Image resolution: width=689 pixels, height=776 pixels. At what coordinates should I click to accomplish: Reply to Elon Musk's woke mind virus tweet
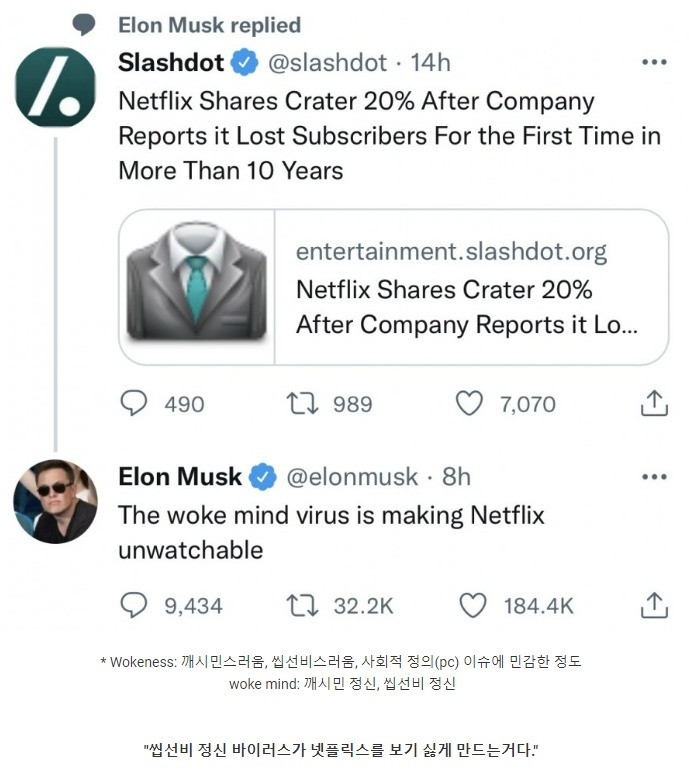134,605
